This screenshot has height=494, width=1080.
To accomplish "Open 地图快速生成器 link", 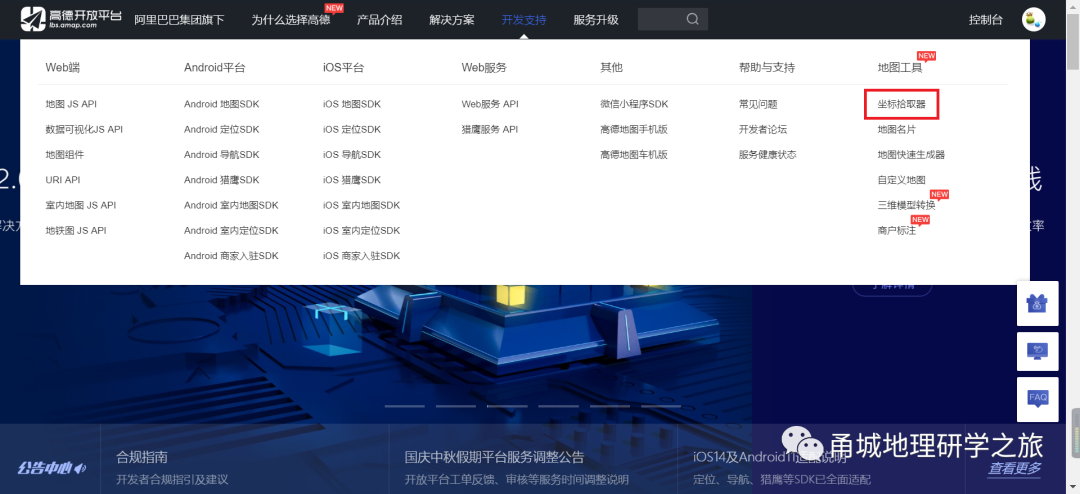I will [911, 155].
